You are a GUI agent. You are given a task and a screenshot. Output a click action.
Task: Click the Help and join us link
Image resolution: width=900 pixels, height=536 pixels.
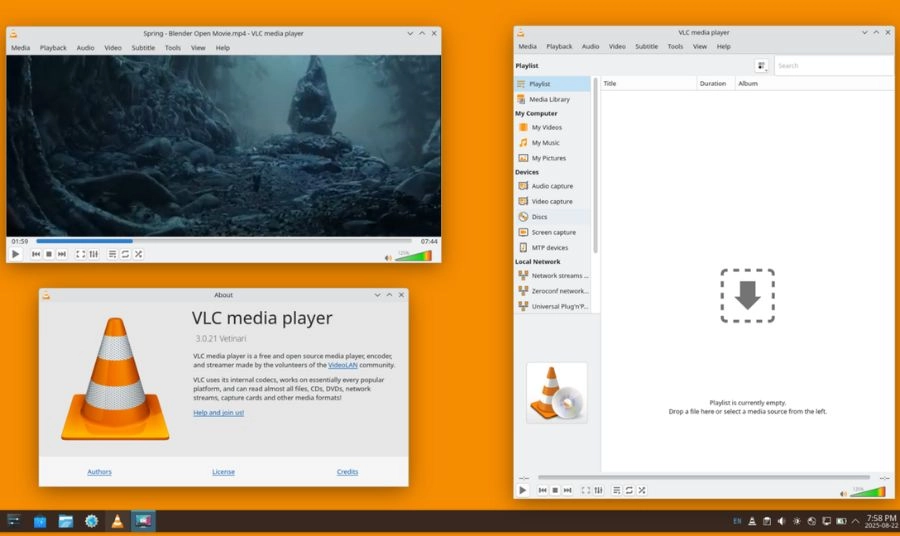click(219, 413)
